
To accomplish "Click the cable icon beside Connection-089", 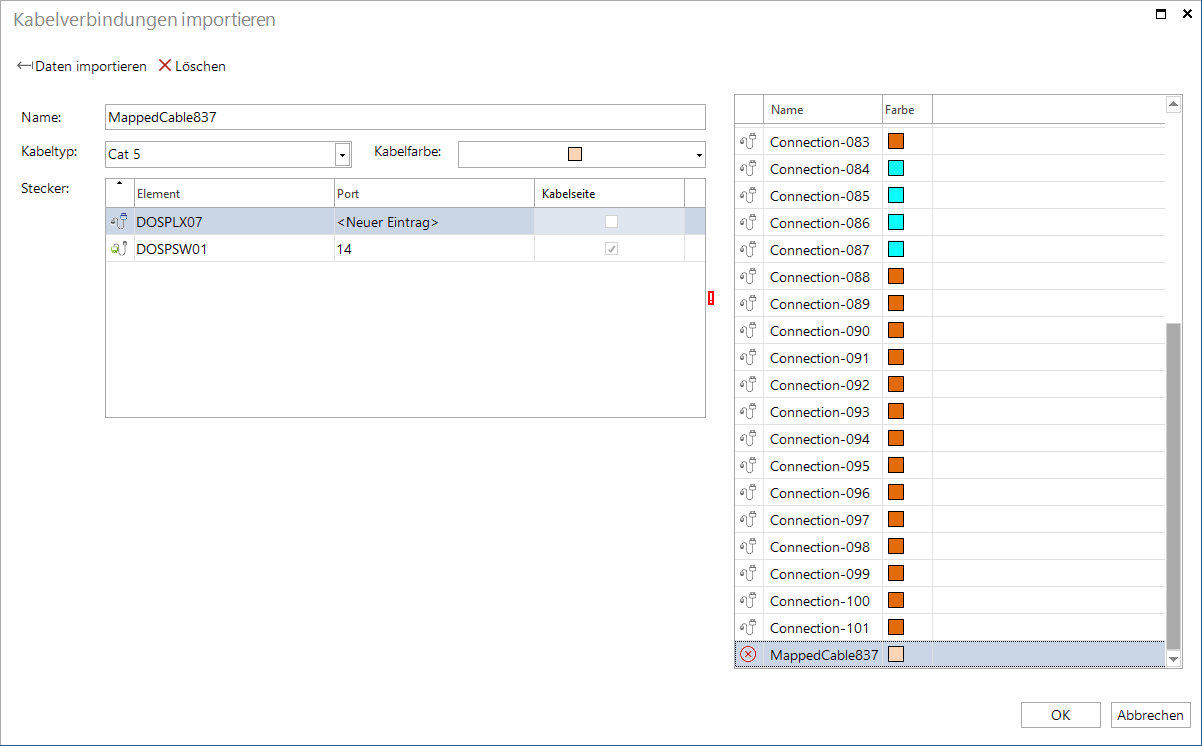I will click(x=748, y=304).
